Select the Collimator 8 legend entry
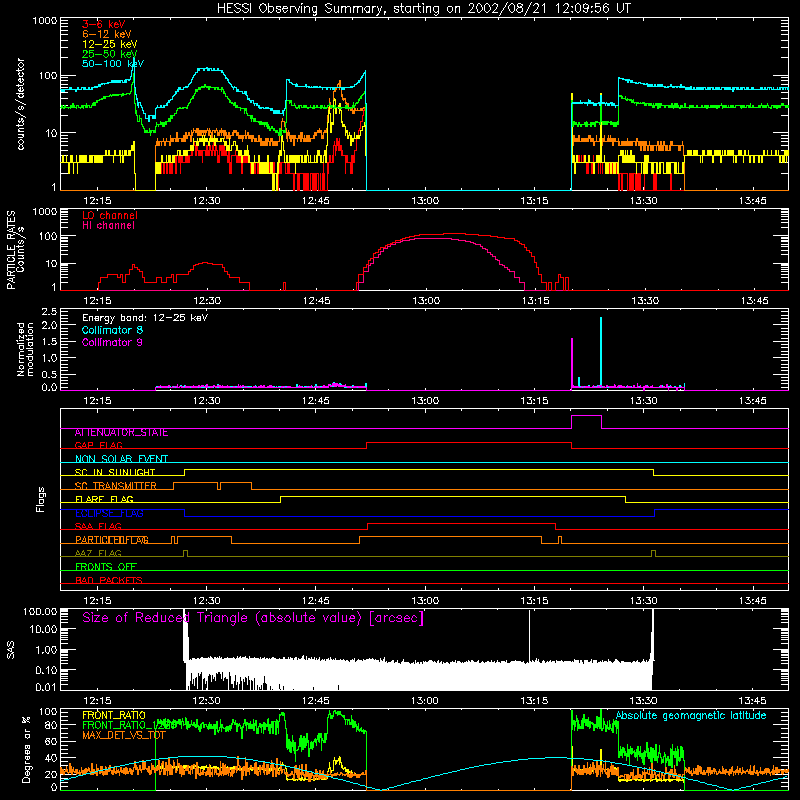Viewport: 800px width, 800px height. pyautogui.click(x=112, y=330)
